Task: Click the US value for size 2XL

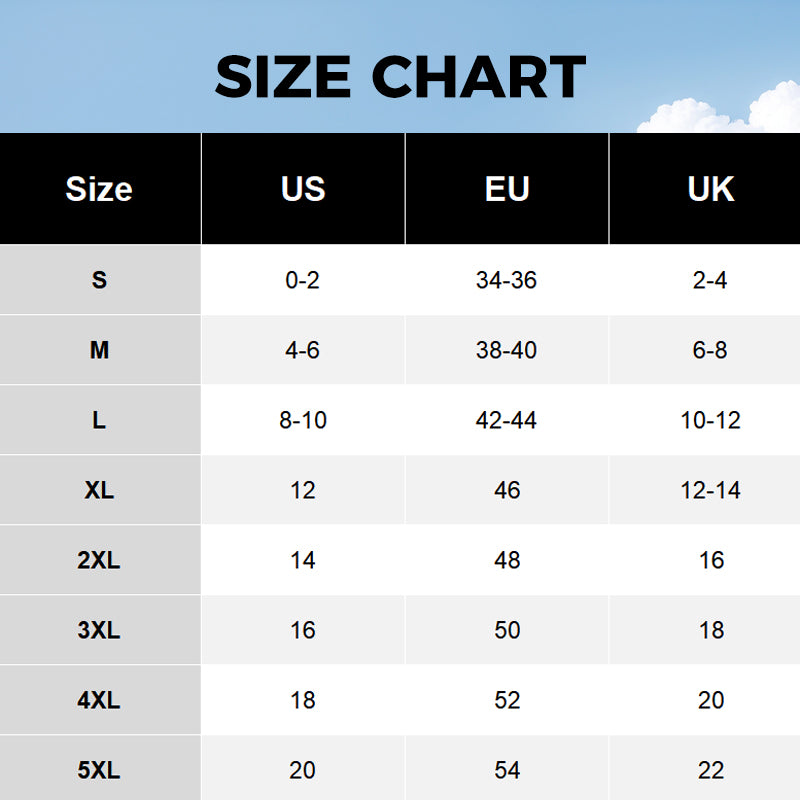Action: point(303,560)
